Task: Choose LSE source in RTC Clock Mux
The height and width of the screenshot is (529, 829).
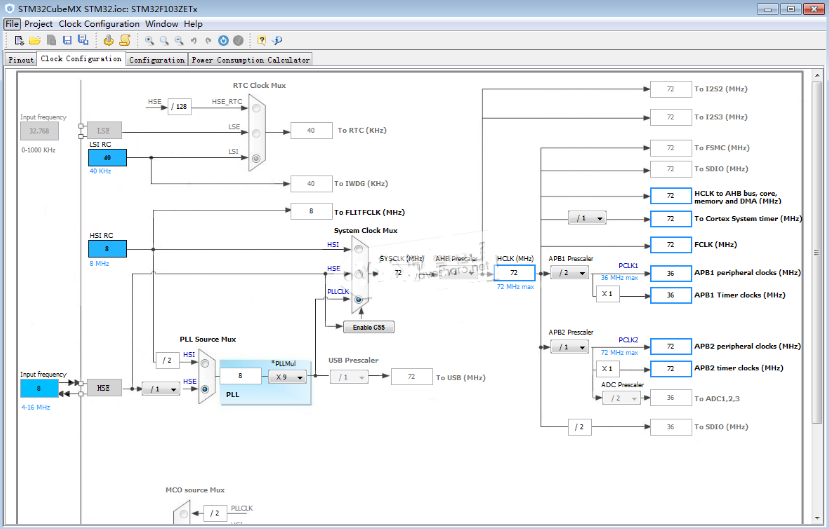Action: [x=256, y=133]
